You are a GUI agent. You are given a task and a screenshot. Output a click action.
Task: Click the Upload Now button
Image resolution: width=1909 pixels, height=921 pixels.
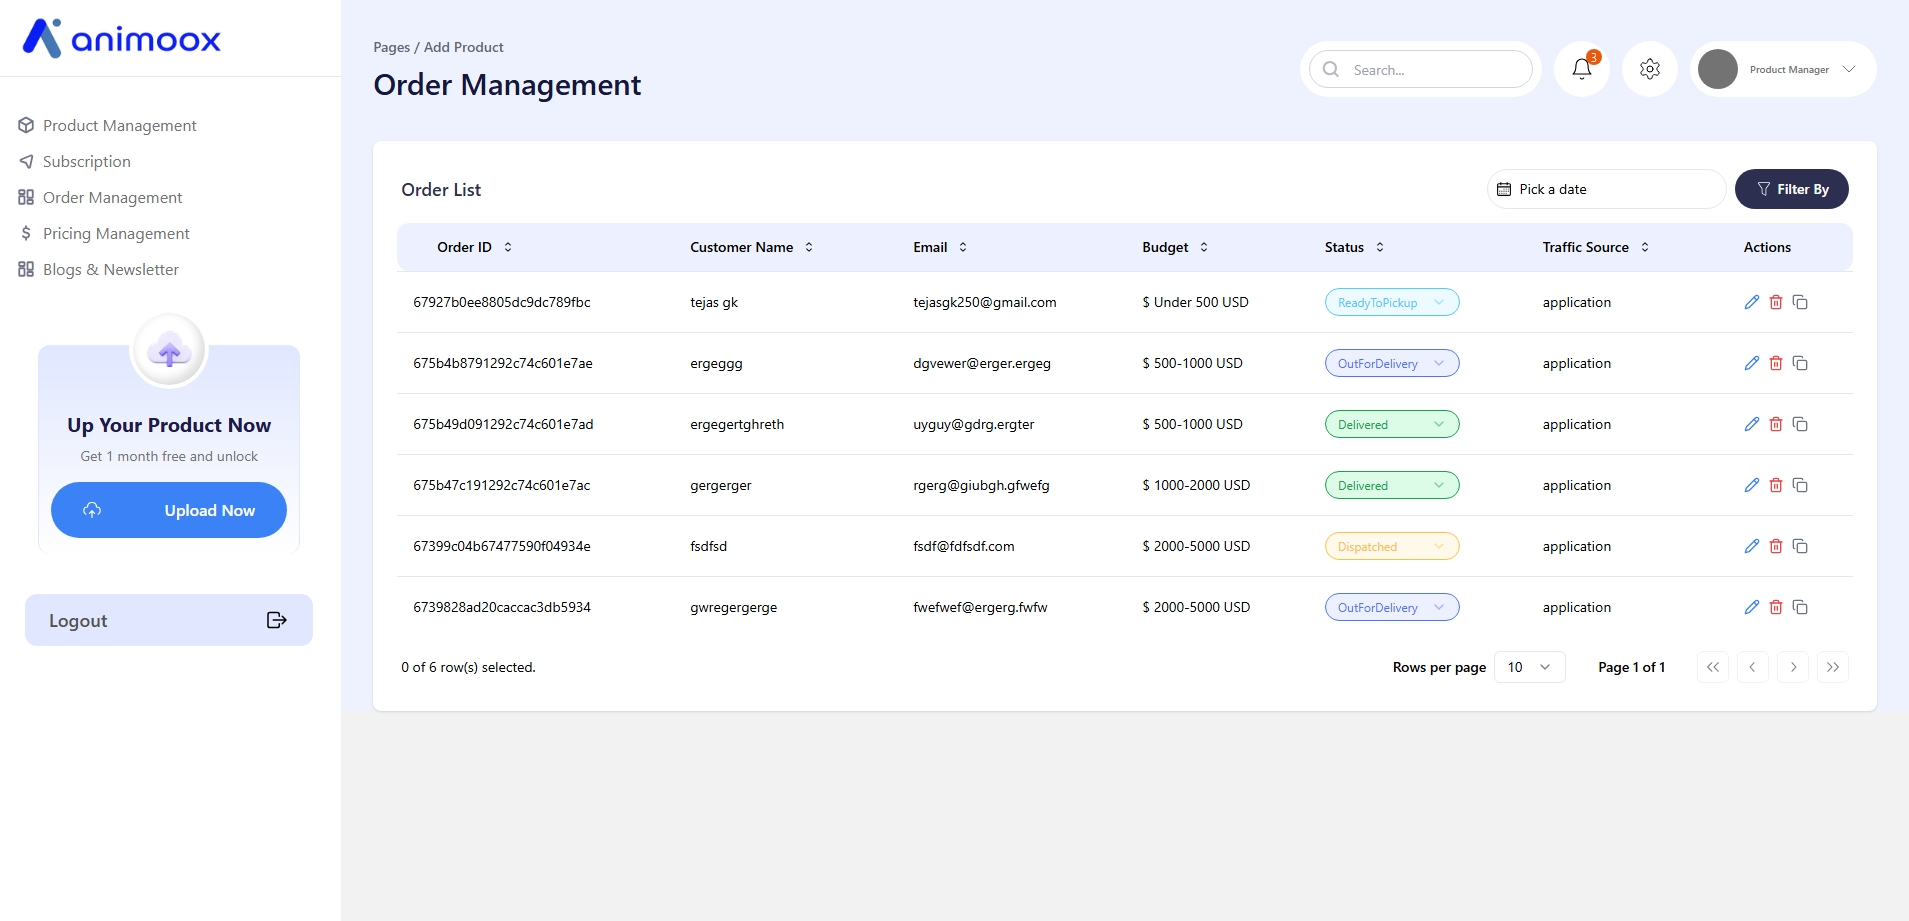point(169,510)
